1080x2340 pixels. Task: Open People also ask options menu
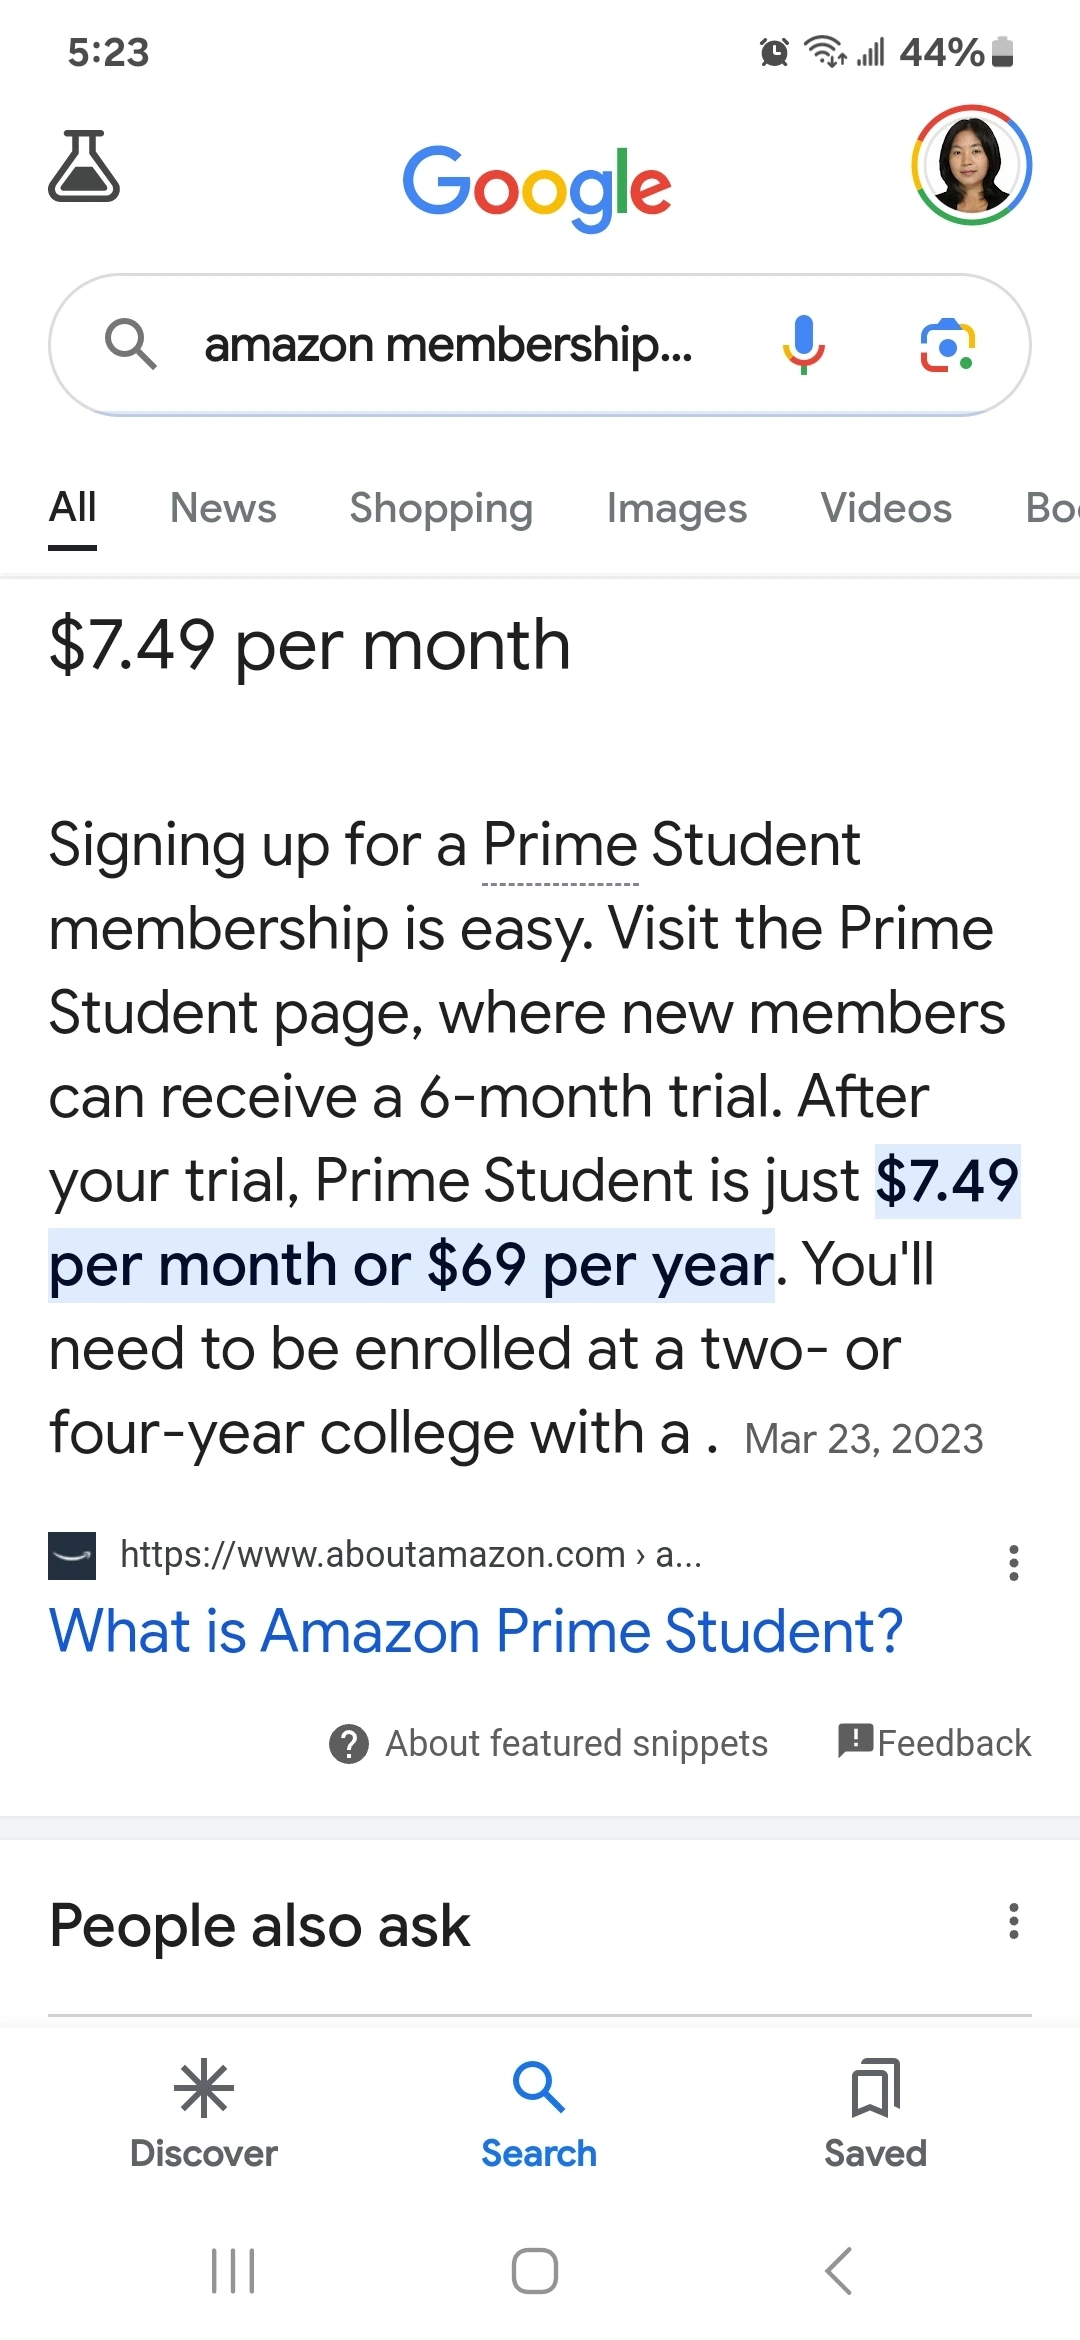click(1013, 1921)
